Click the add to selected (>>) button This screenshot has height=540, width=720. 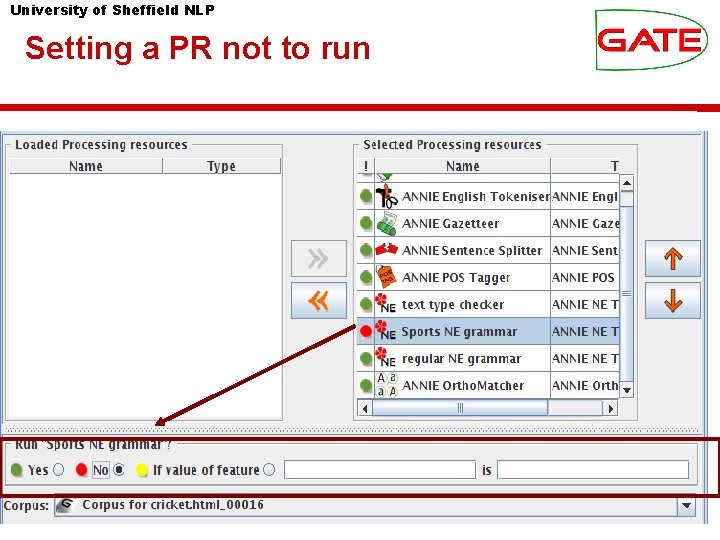[319, 258]
